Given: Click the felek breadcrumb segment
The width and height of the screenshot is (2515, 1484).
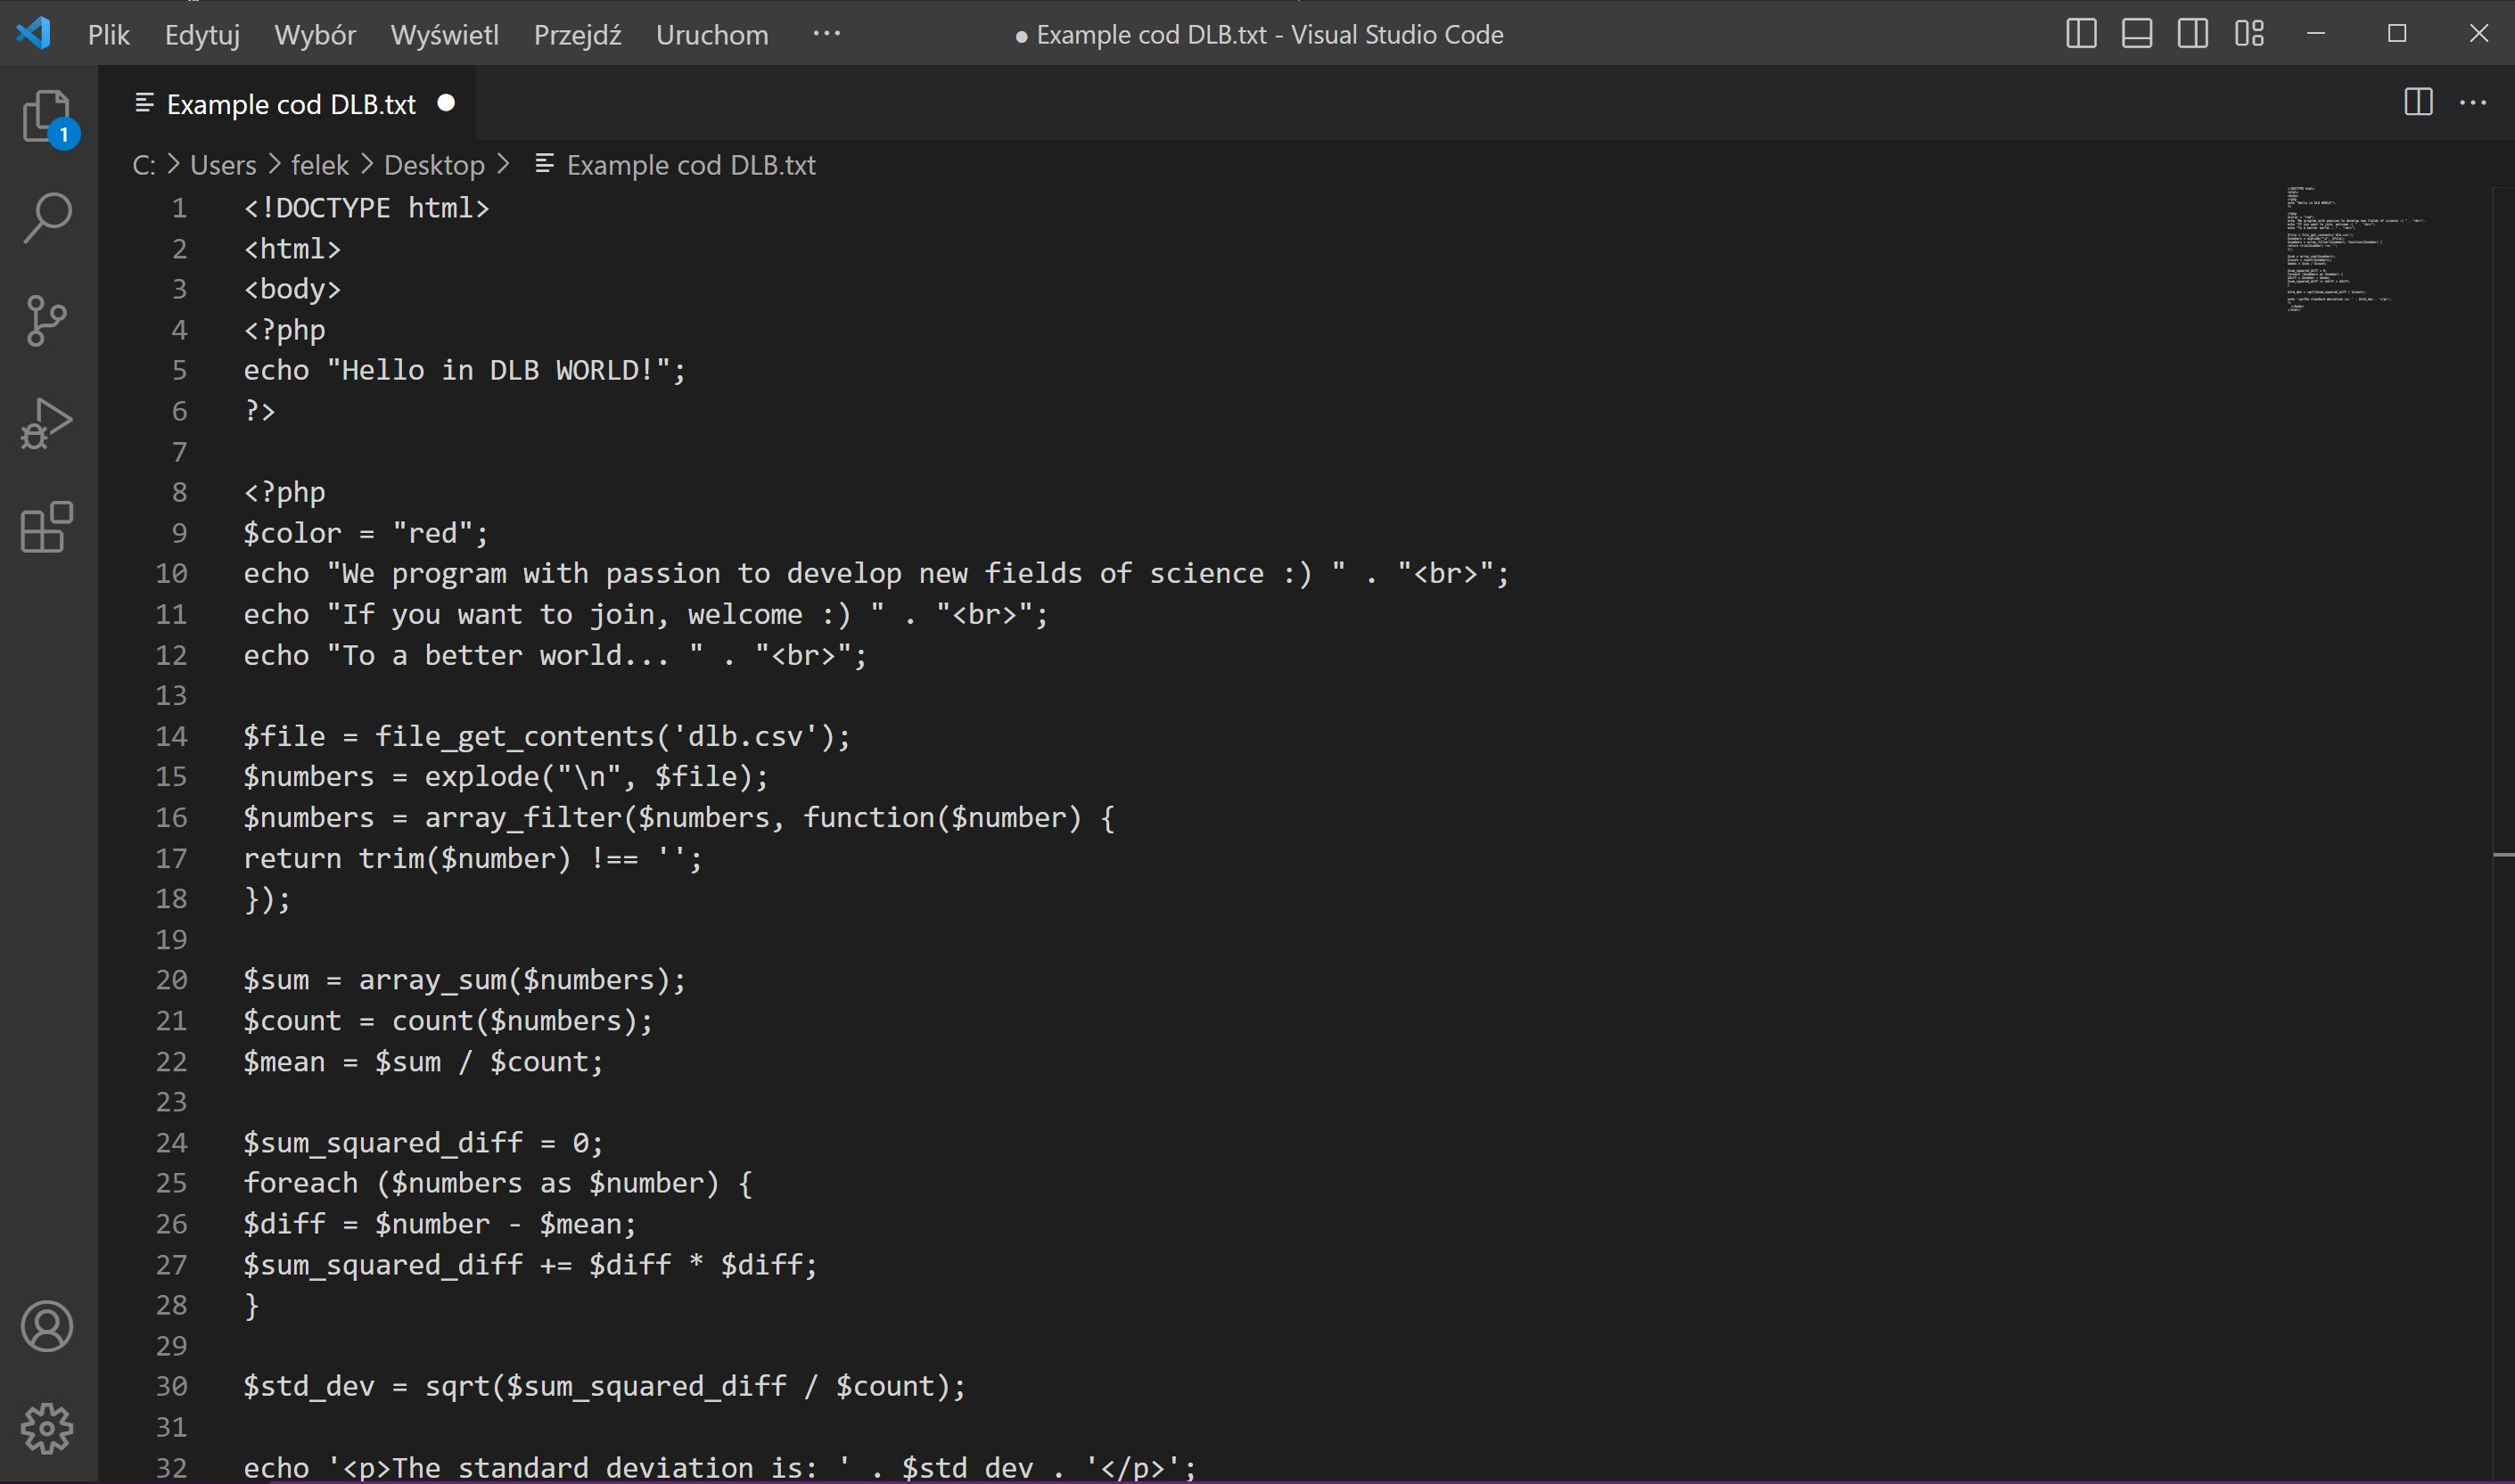Looking at the screenshot, I should (319, 165).
